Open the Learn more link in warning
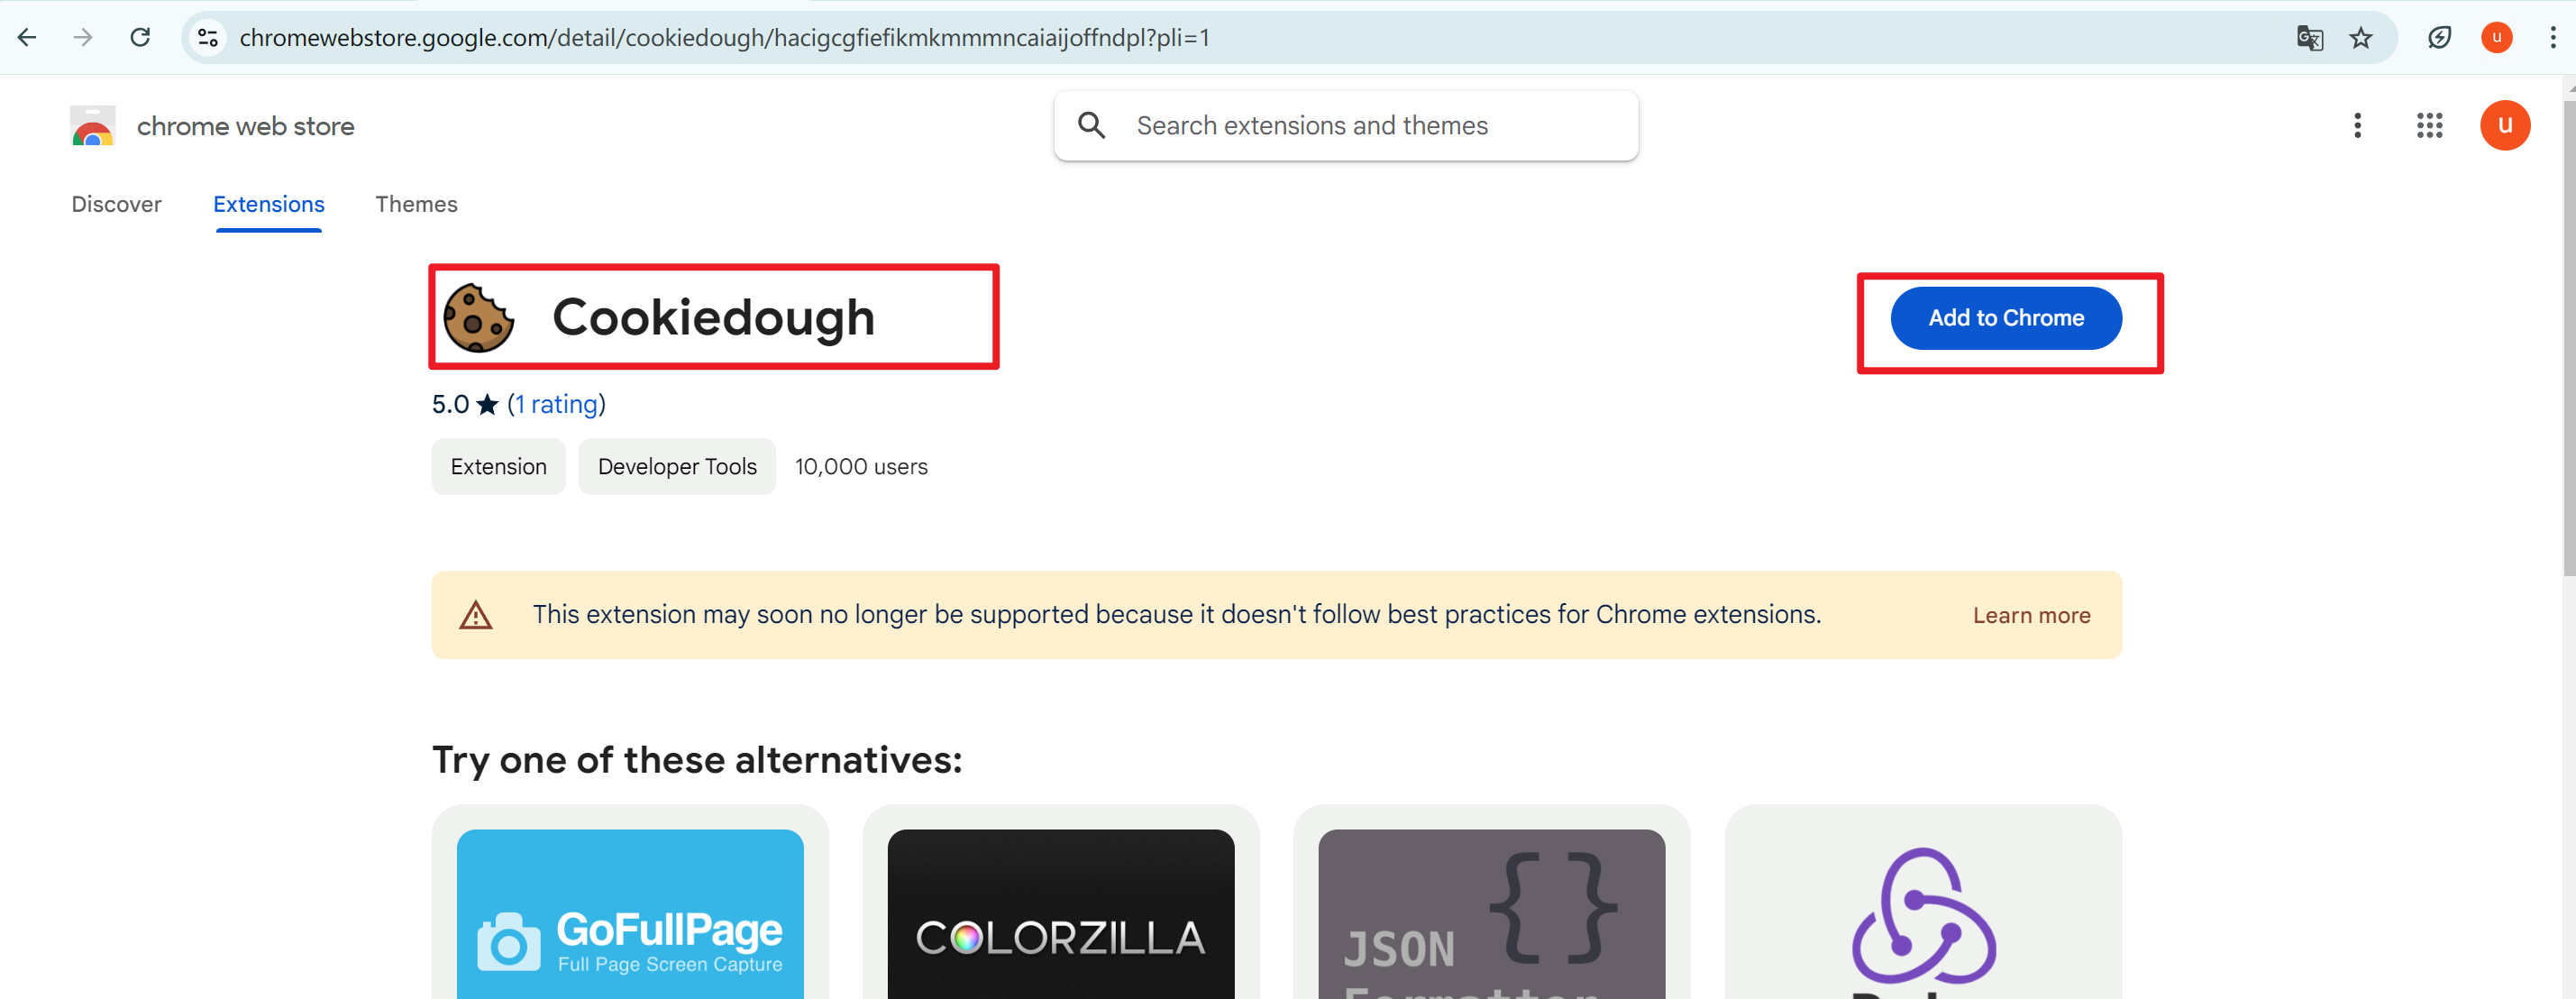The image size is (2576, 999). (x=2031, y=615)
